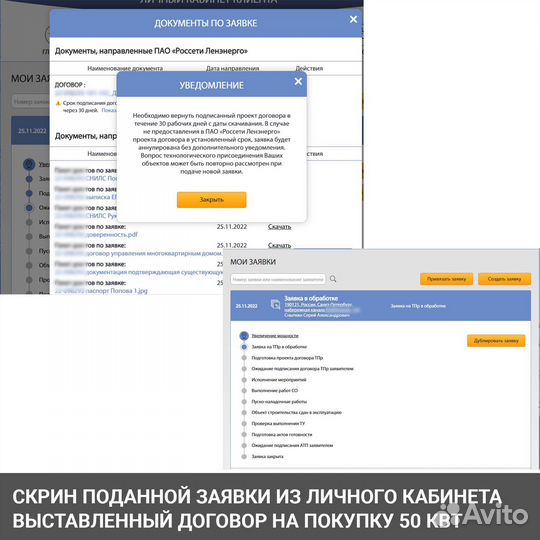540x540 pixels.
Task: Select the Исполнение мероприятий step
Action: pyautogui.click(x=279, y=380)
